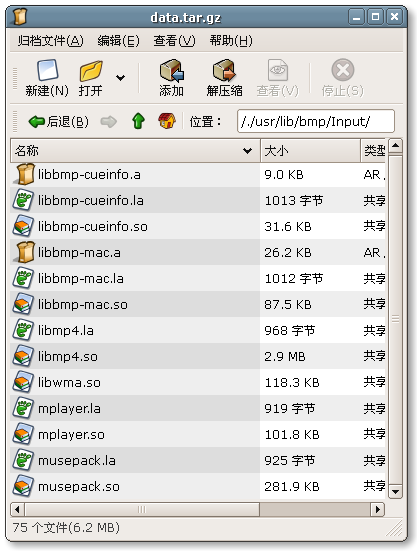Click the horizontal scrollbar left arrow
The width and height of the screenshot is (417, 551).
tap(17, 509)
